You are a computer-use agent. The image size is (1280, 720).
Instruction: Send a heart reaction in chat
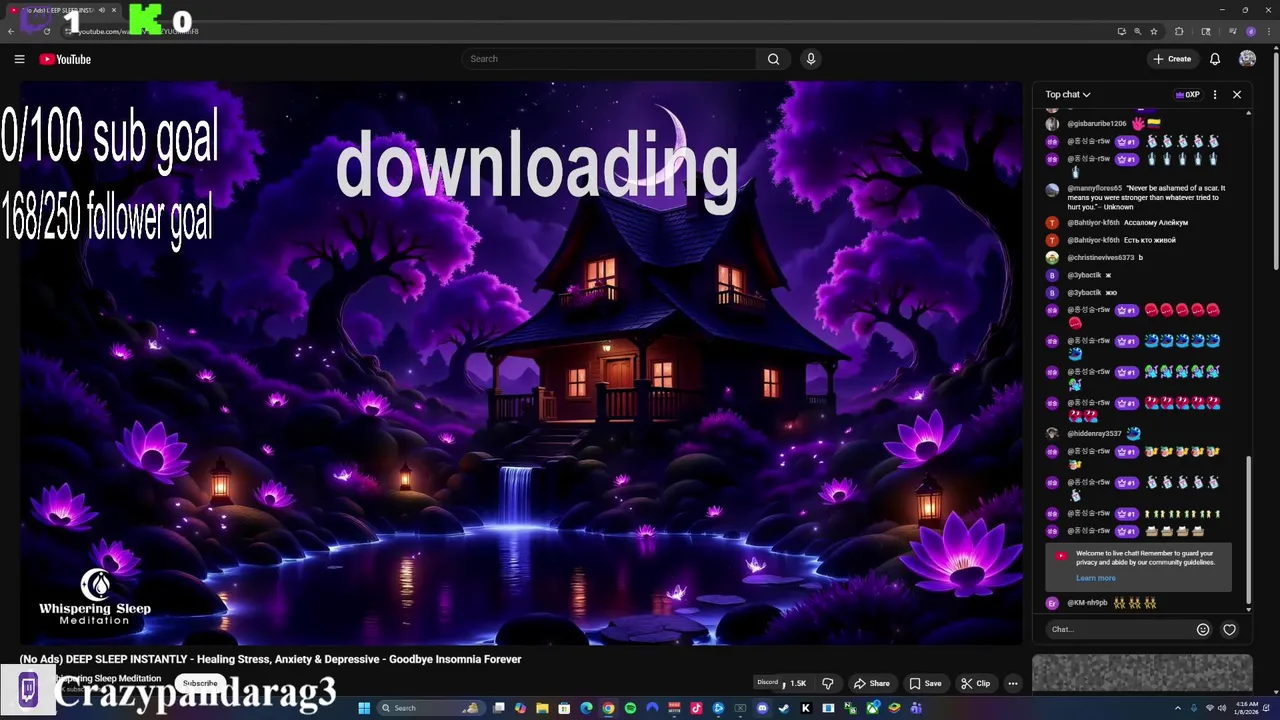point(1230,629)
